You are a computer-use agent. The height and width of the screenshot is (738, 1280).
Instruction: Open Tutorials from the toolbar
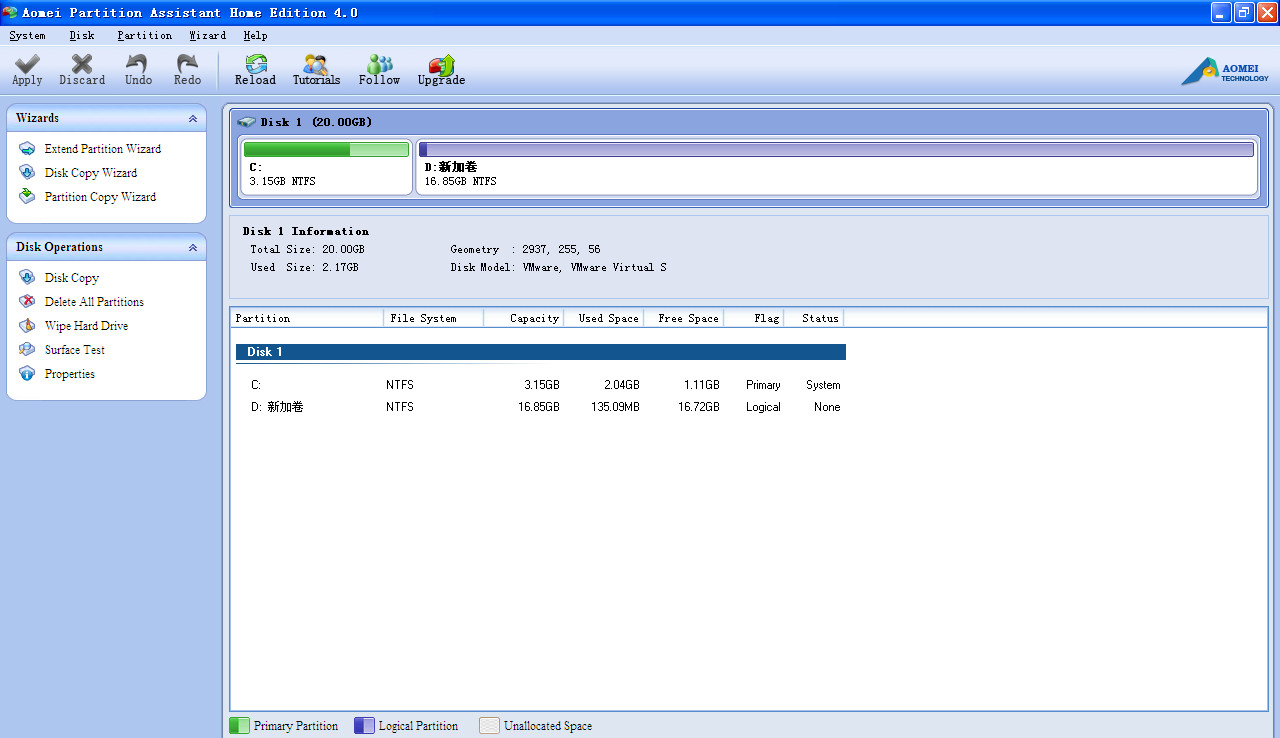[316, 70]
